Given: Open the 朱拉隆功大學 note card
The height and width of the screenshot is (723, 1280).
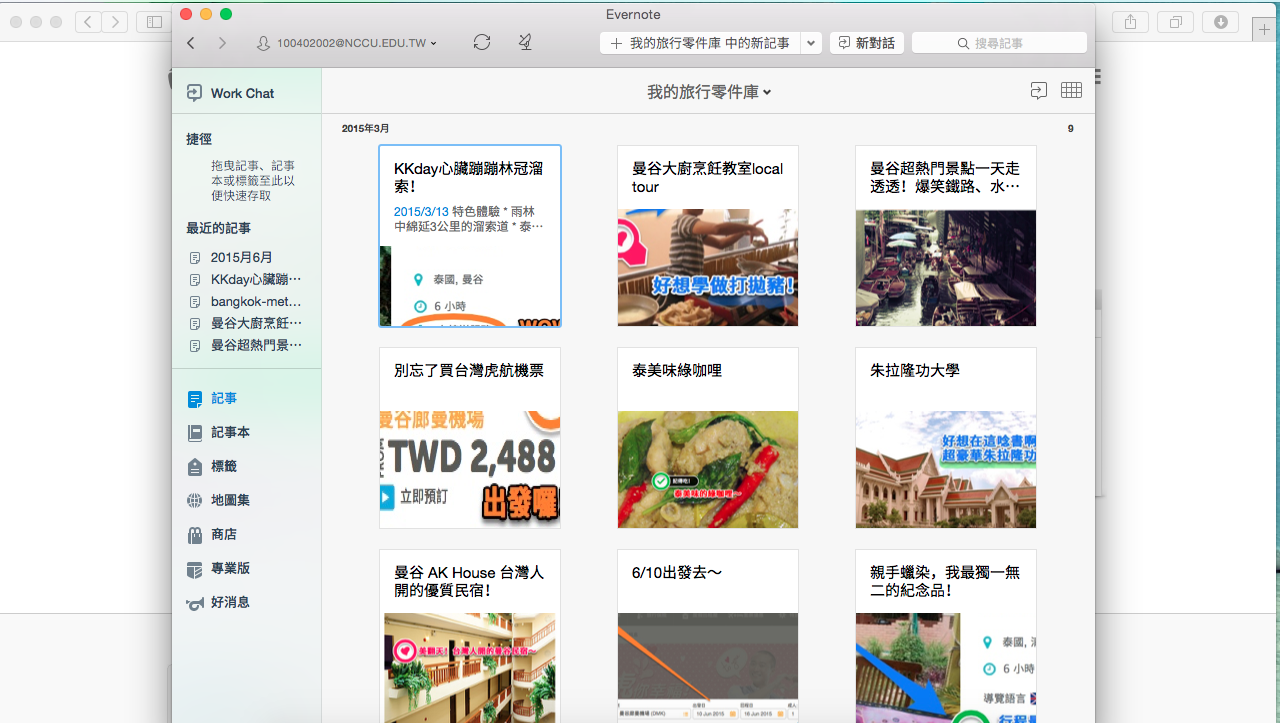Looking at the screenshot, I should pos(946,438).
